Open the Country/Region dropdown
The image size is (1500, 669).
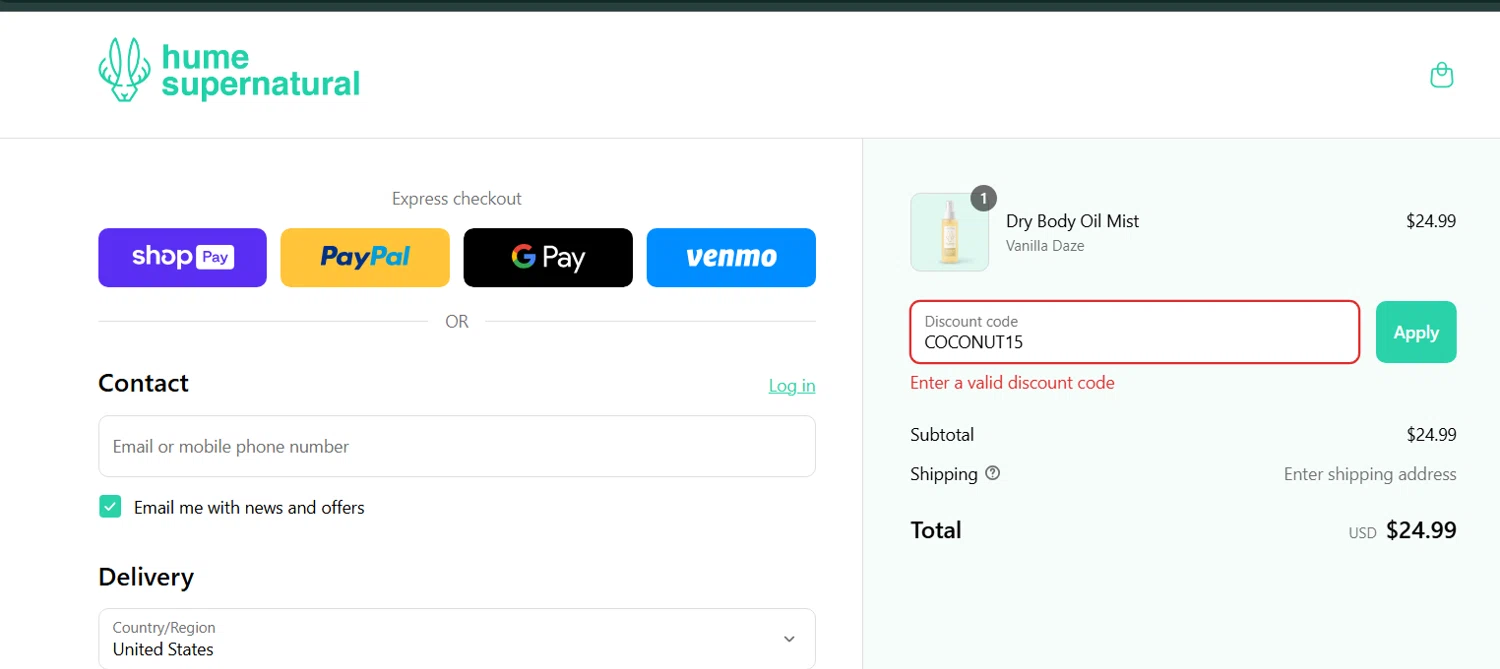457,638
